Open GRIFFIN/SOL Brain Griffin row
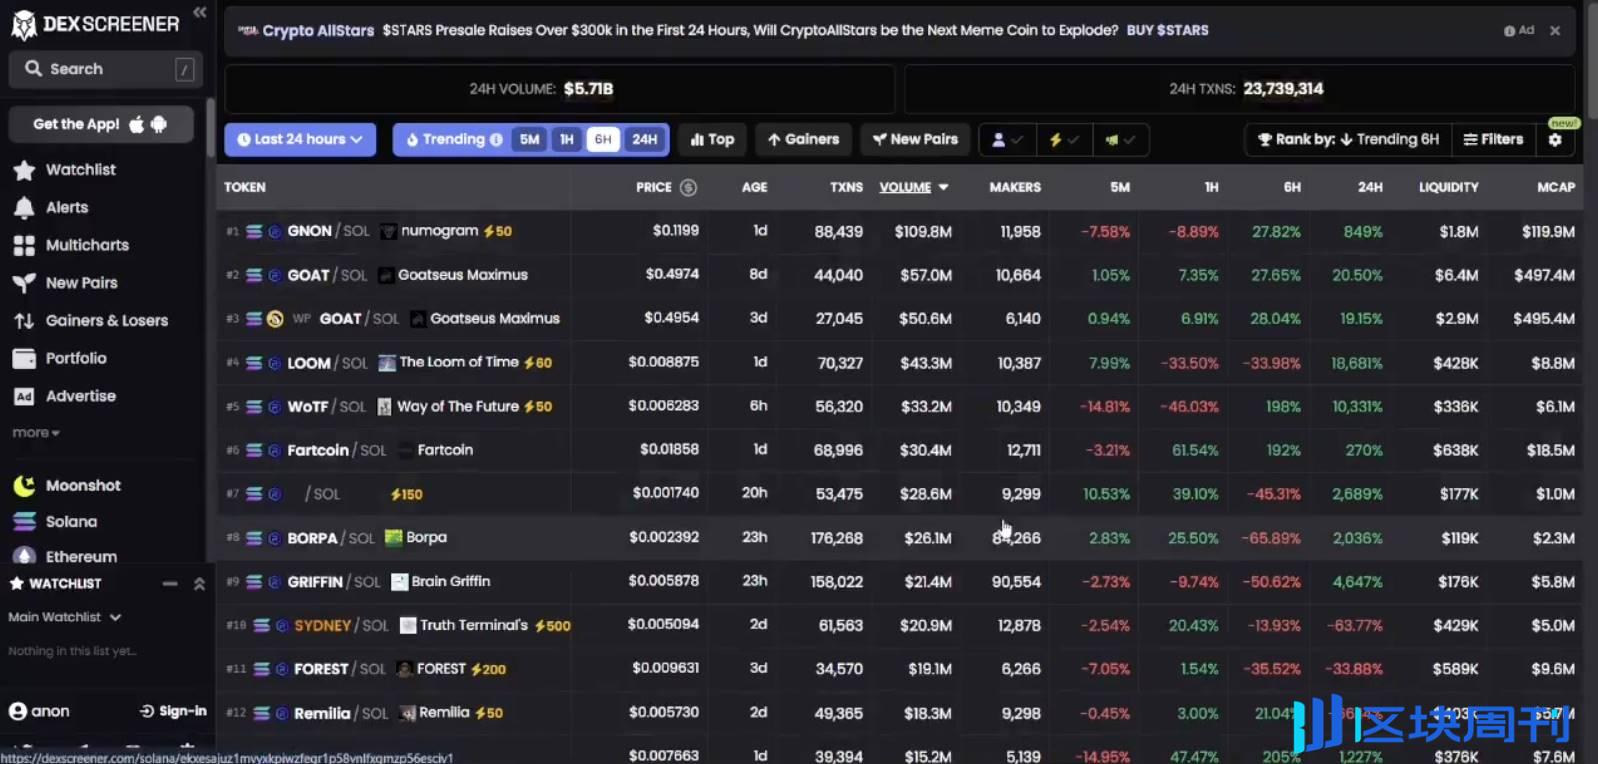Image resolution: width=1598 pixels, height=764 pixels. pyautogui.click(x=899, y=582)
